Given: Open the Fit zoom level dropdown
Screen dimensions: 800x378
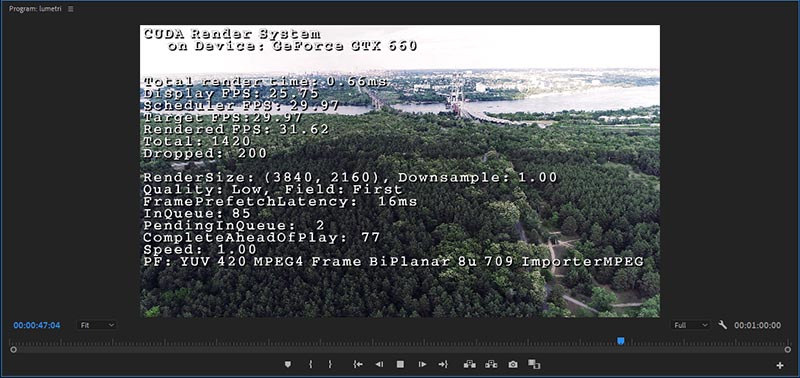Looking at the screenshot, I should (97, 325).
